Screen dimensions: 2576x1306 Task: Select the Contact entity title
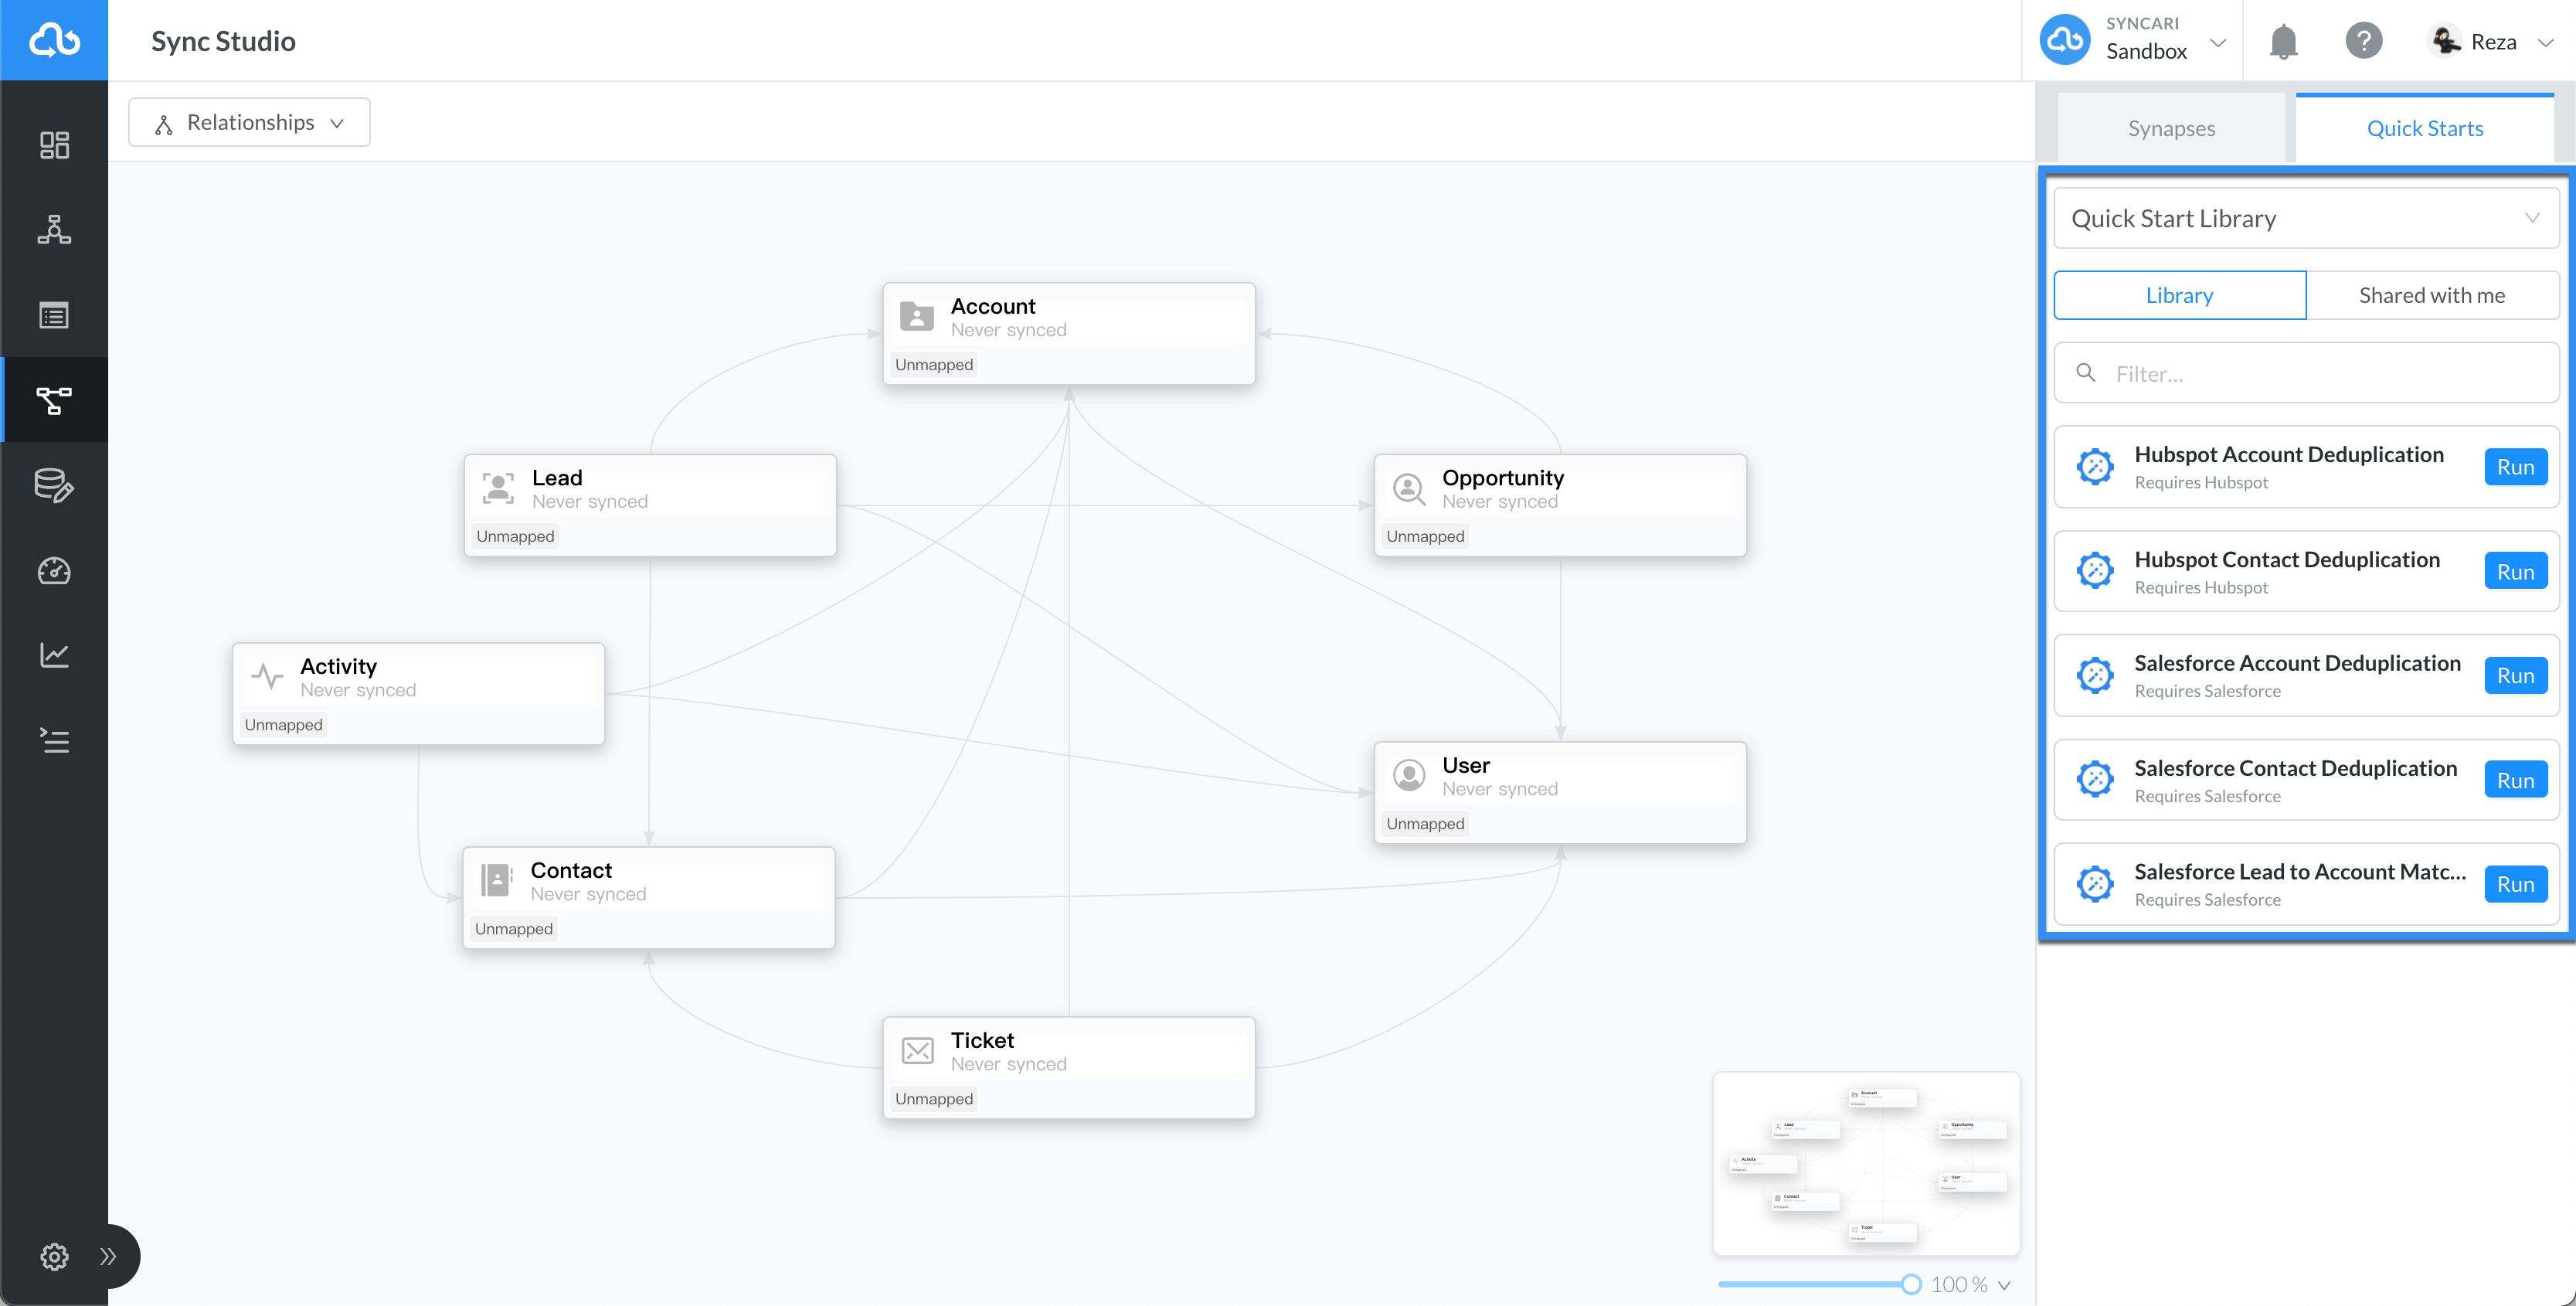pos(571,870)
